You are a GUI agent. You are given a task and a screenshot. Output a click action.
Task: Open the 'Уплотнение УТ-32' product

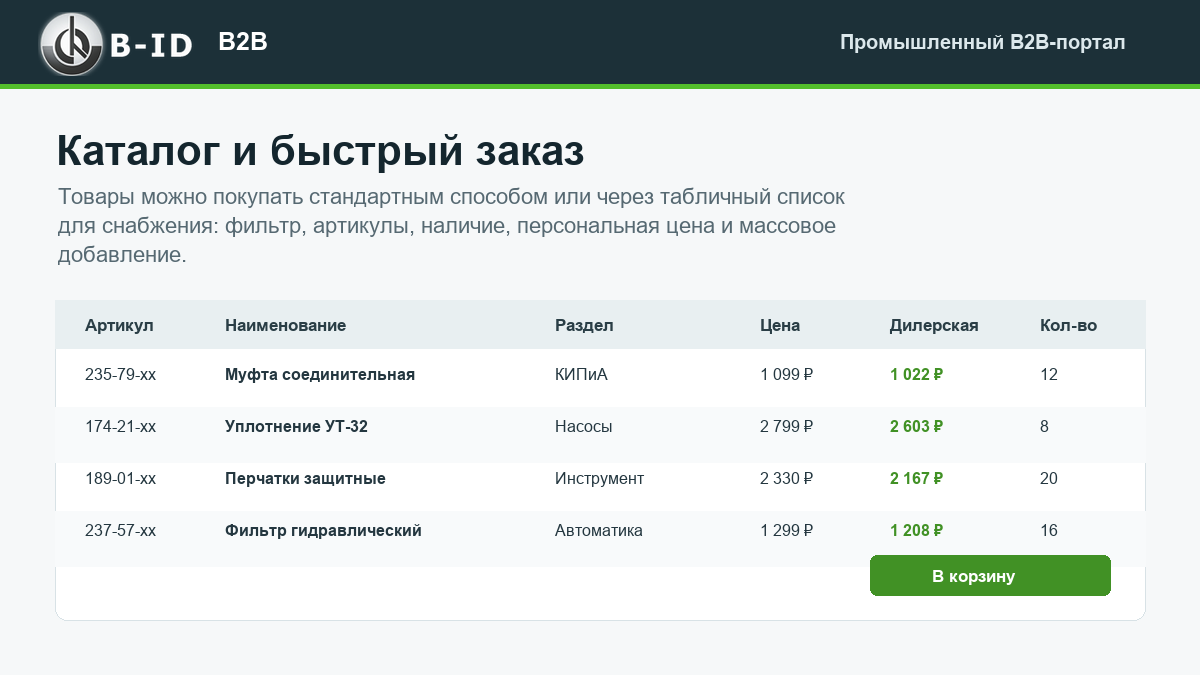[296, 427]
